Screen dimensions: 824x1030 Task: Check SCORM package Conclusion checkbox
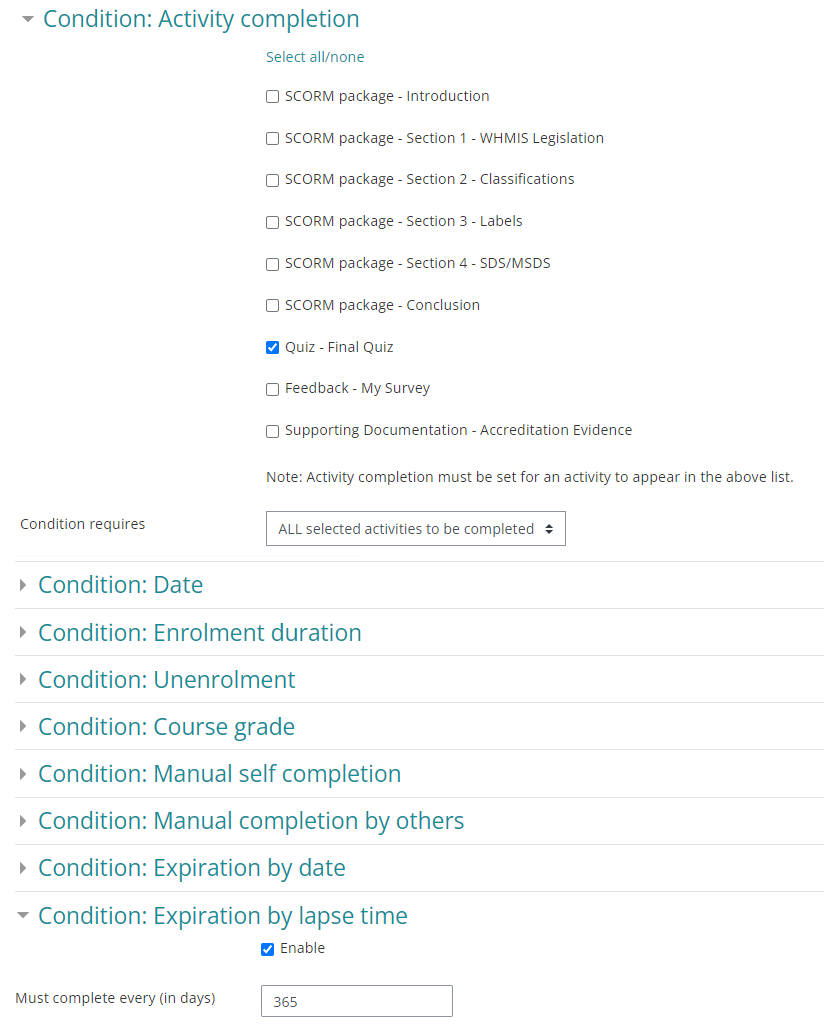coord(272,306)
